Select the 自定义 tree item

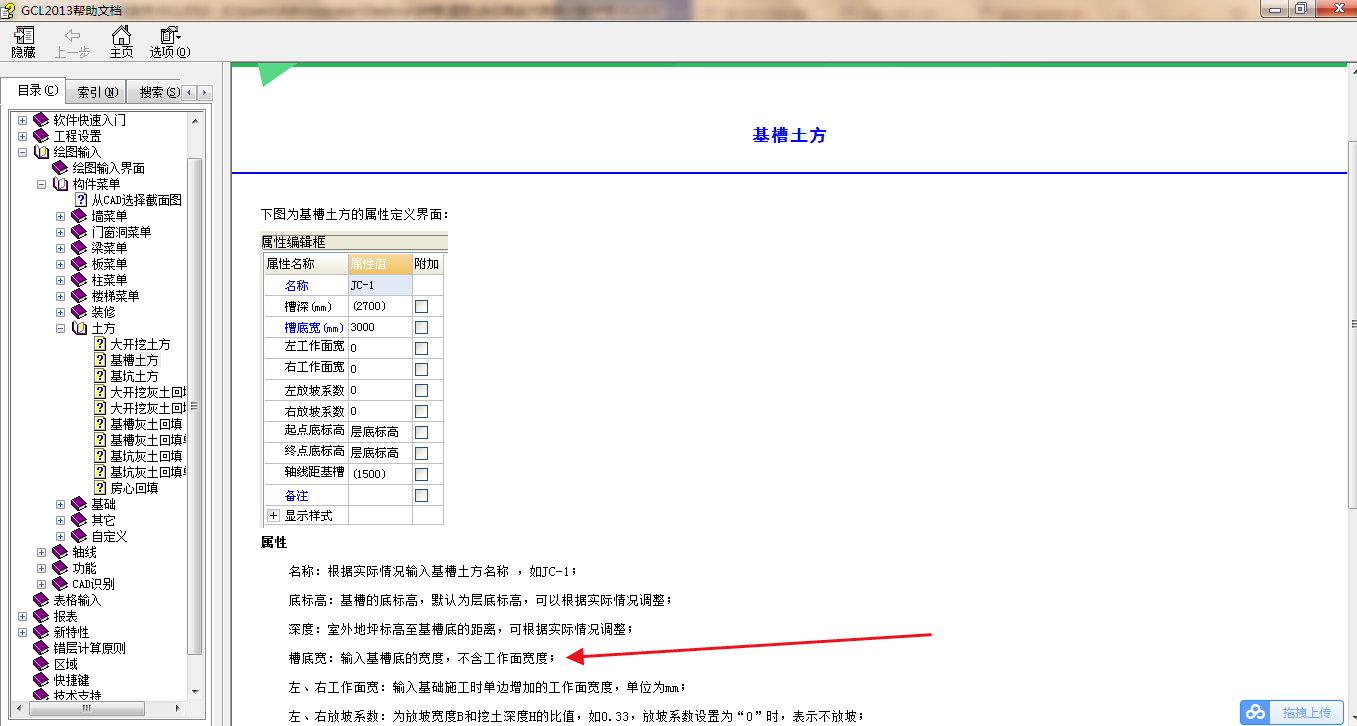coord(109,536)
